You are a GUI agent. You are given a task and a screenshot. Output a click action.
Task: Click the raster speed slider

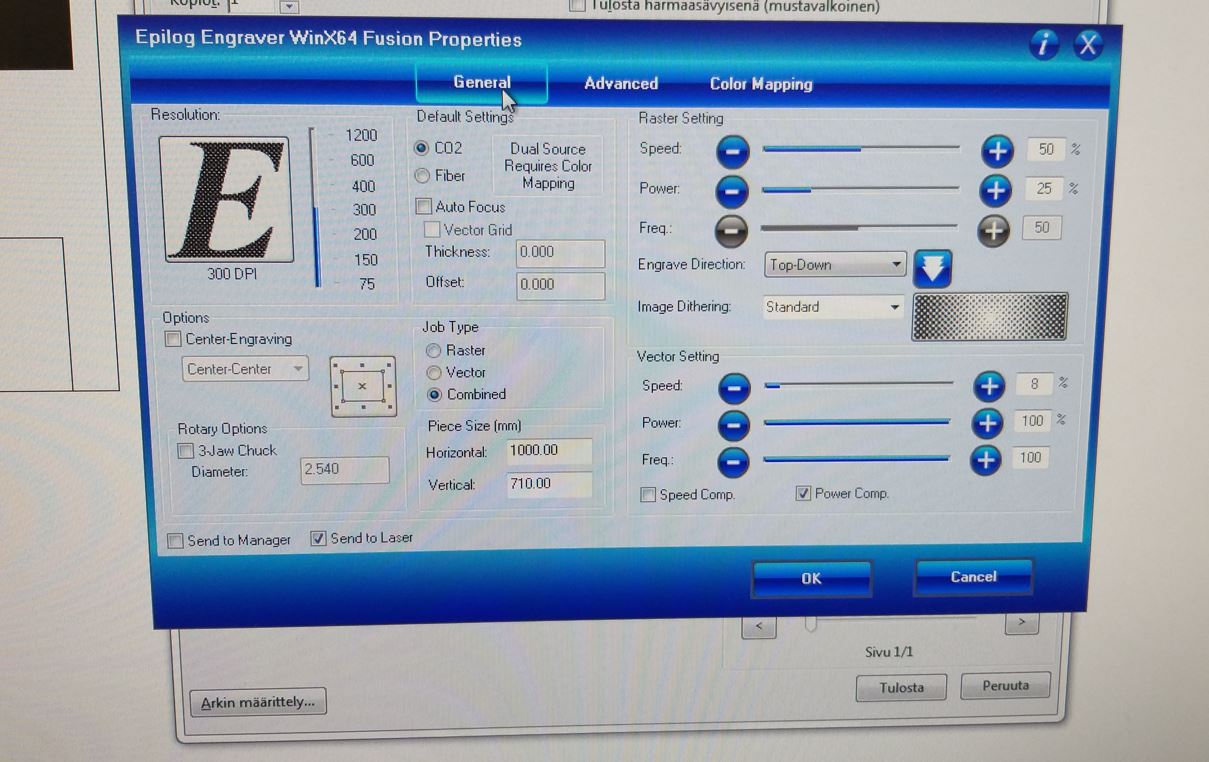point(861,149)
